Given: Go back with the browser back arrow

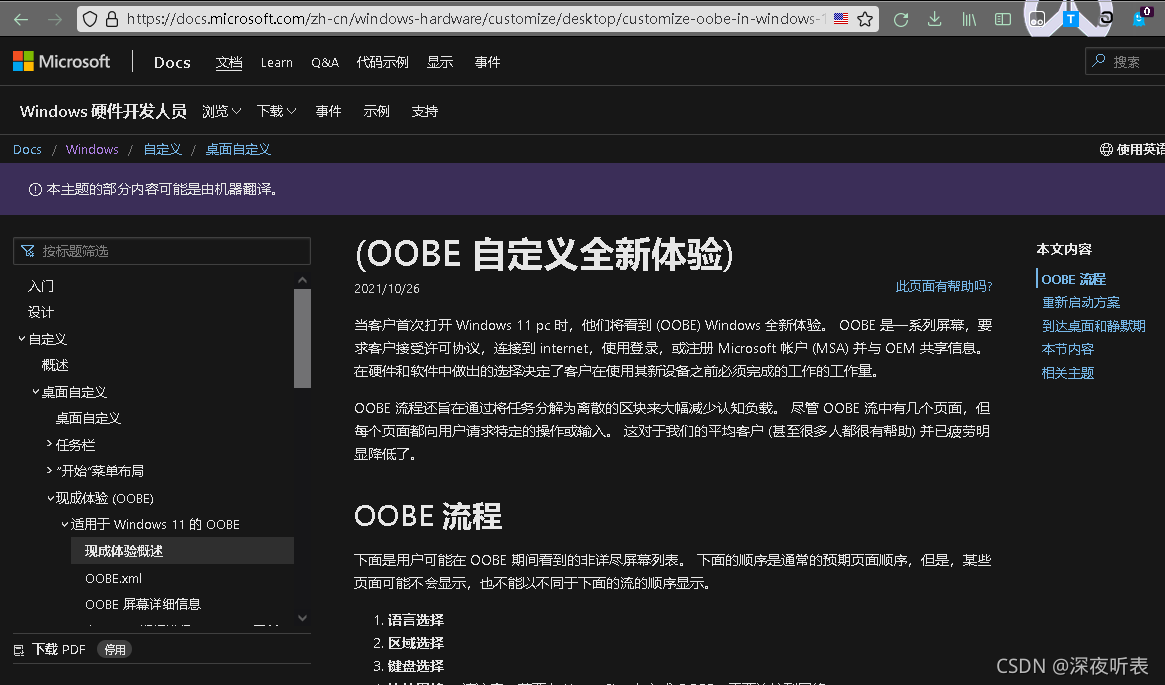Looking at the screenshot, I should 21,19.
